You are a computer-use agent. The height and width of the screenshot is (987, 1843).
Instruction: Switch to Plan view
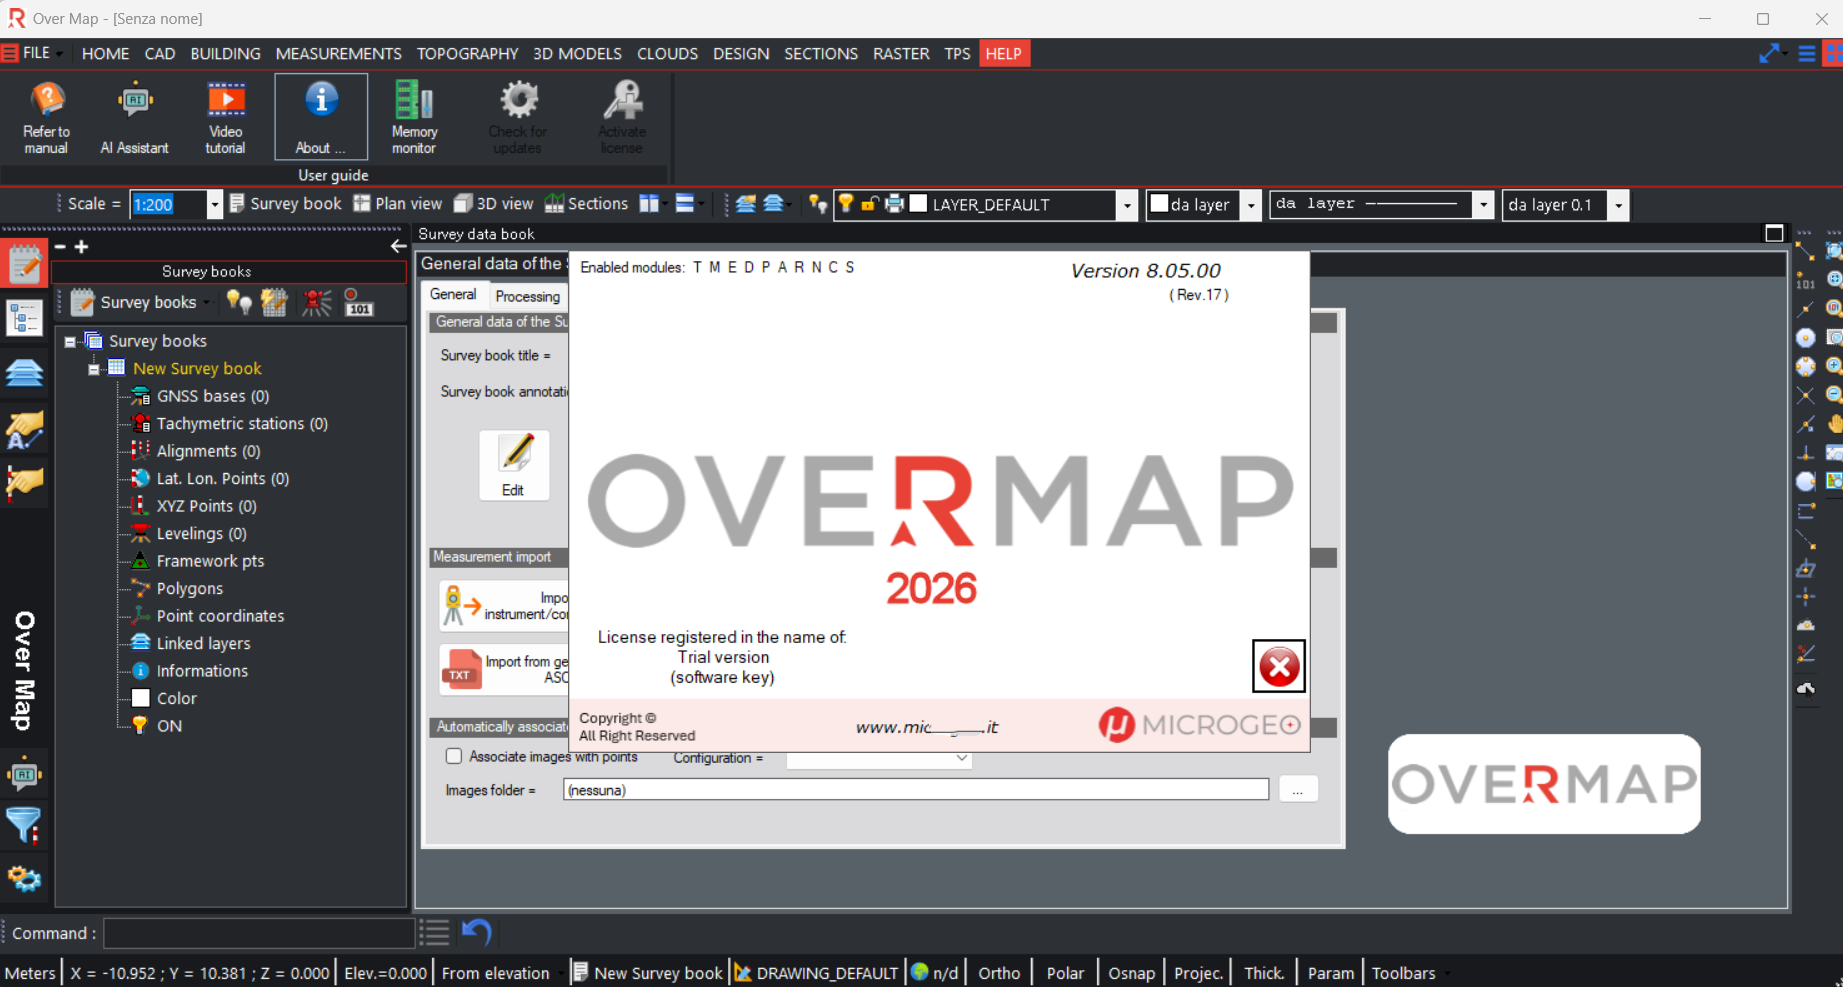coord(397,204)
